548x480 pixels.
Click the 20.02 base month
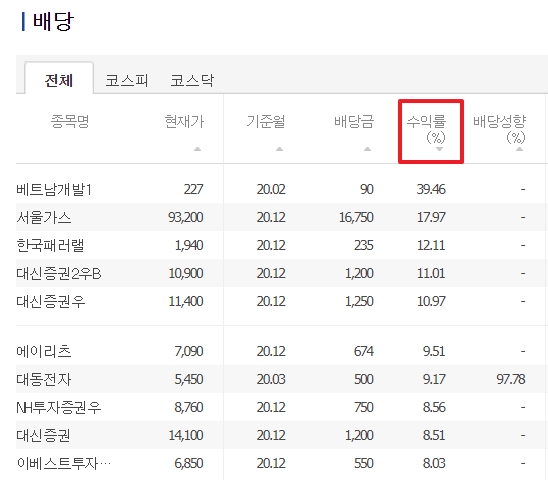(271, 189)
